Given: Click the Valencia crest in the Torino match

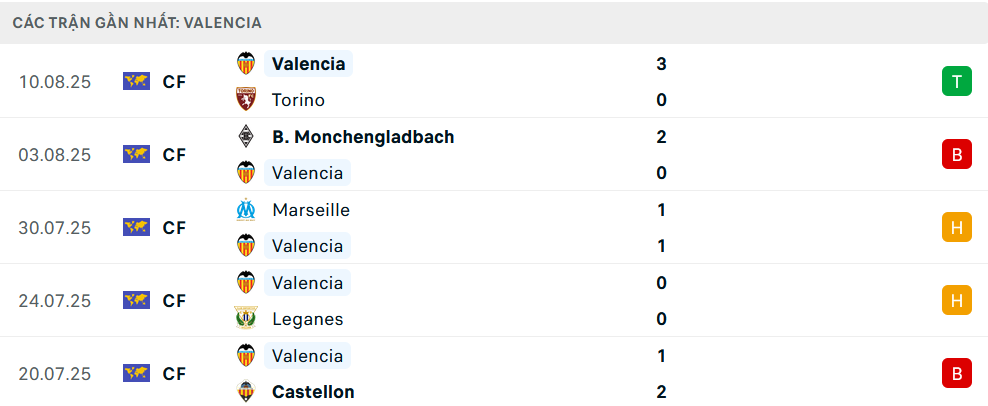Looking at the screenshot, I should pos(245,64).
